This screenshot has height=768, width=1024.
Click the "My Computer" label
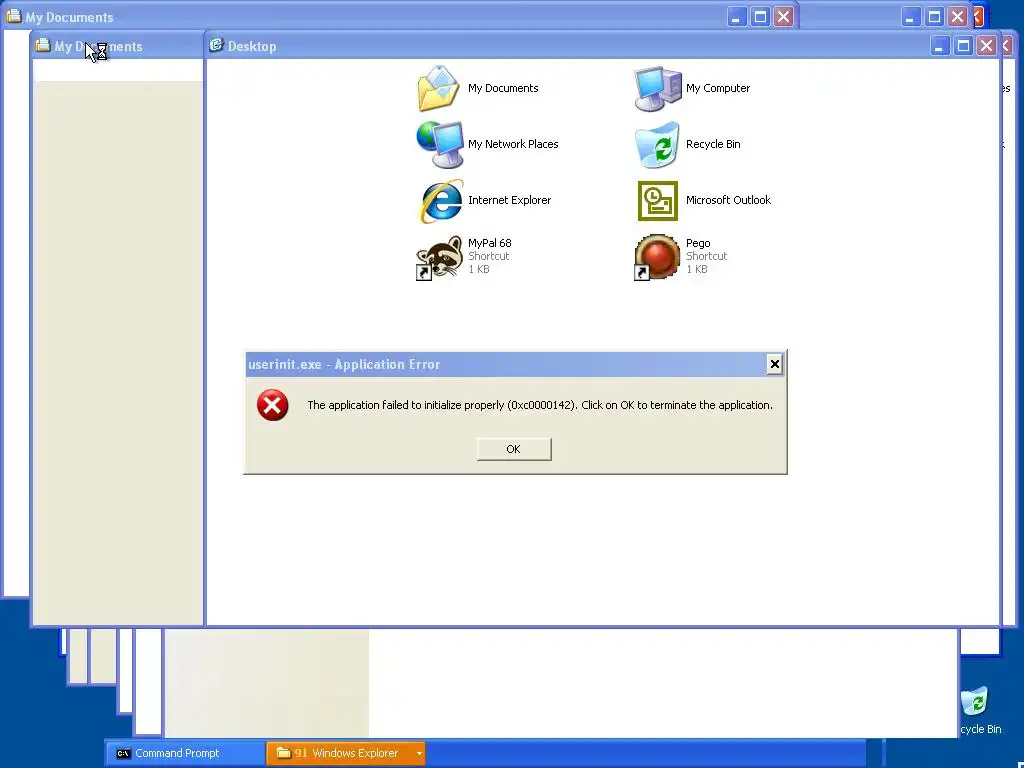point(718,88)
